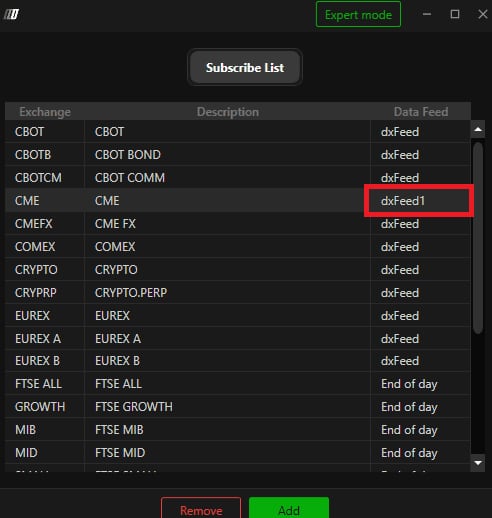Select the FTSE ALL exchange cell
Screen dimensions: 492x518
click(x=45, y=384)
